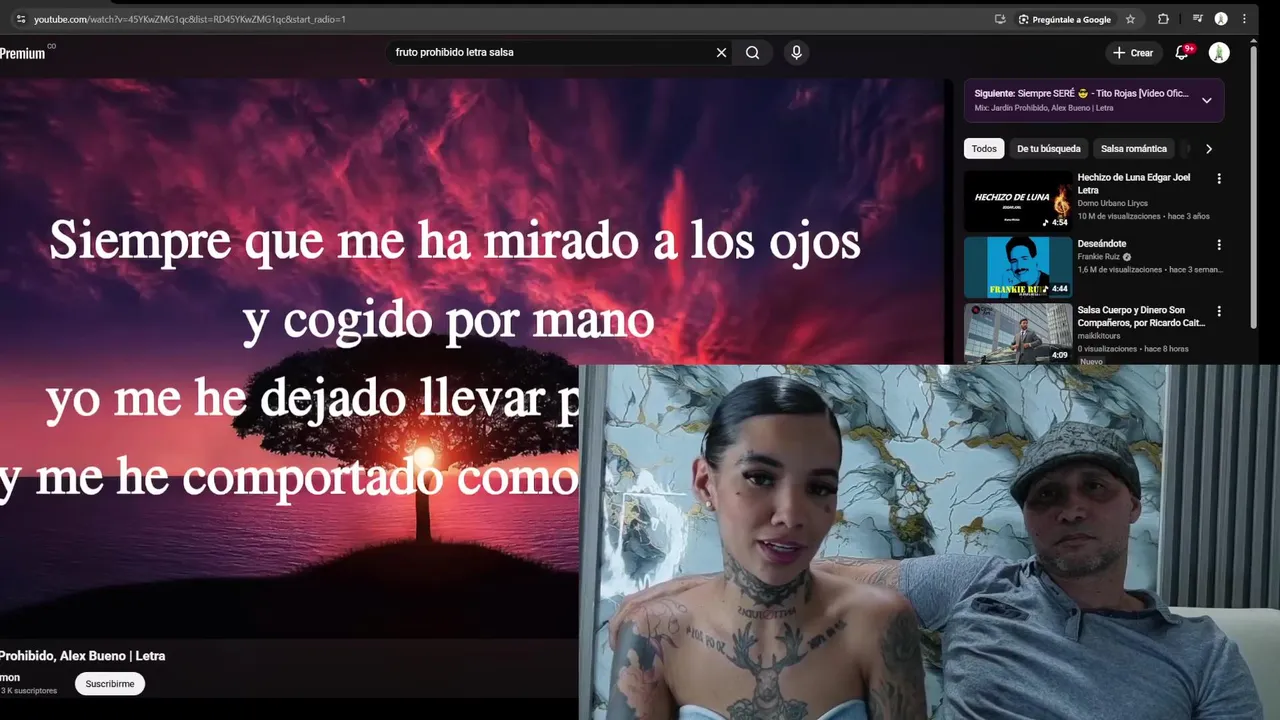Open the browser extensions puzzle icon
Screen dimensions: 1280x720
click(1163, 19)
